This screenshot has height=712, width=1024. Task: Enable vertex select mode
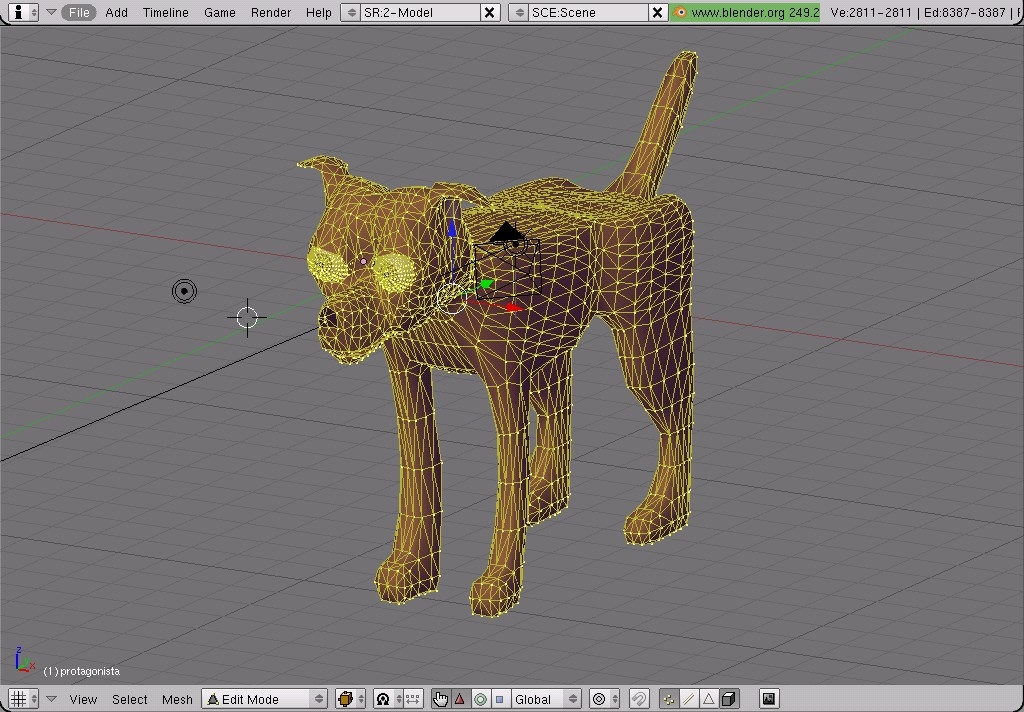(668, 698)
